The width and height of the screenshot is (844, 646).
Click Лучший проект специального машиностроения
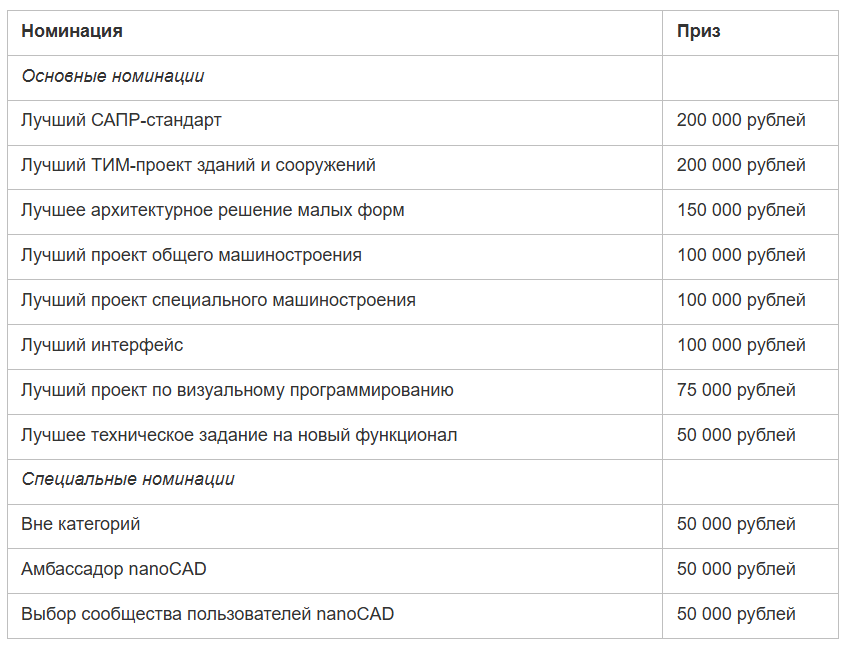click(218, 300)
